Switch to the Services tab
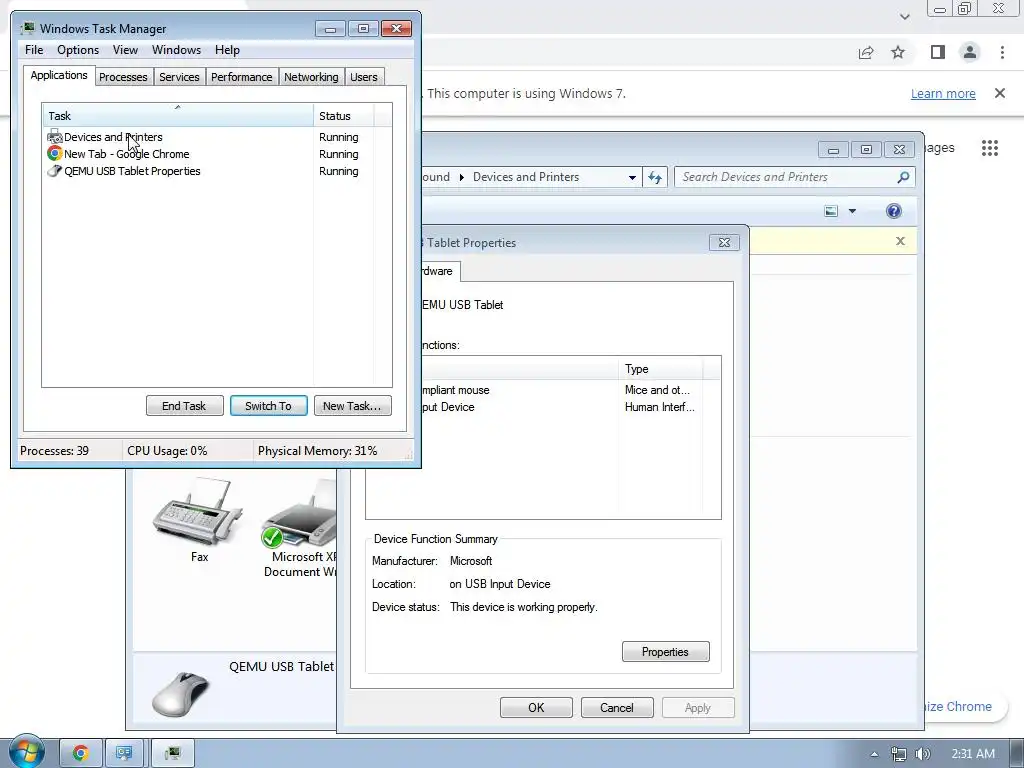Screen dimensions: 1024x768 click(179, 77)
